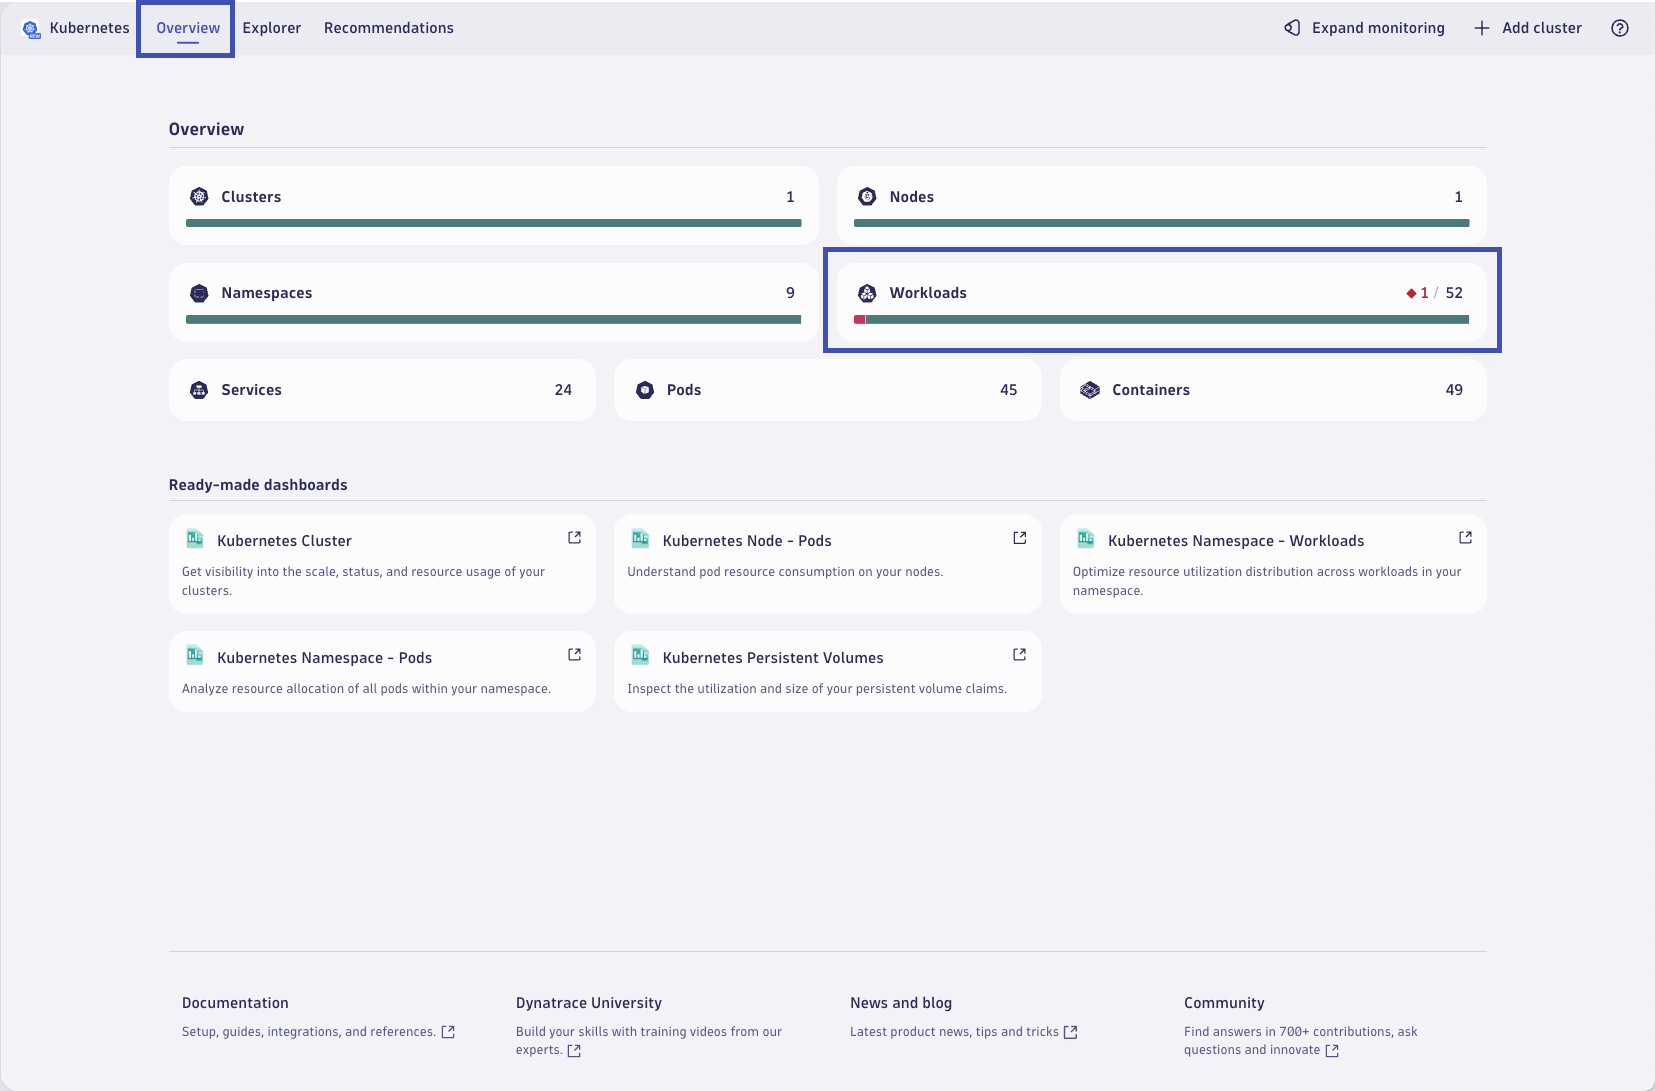This screenshot has width=1655, height=1091.
Task: Click the Namespaces card icon
Action: pyautogui.click(x=199, y=293)
